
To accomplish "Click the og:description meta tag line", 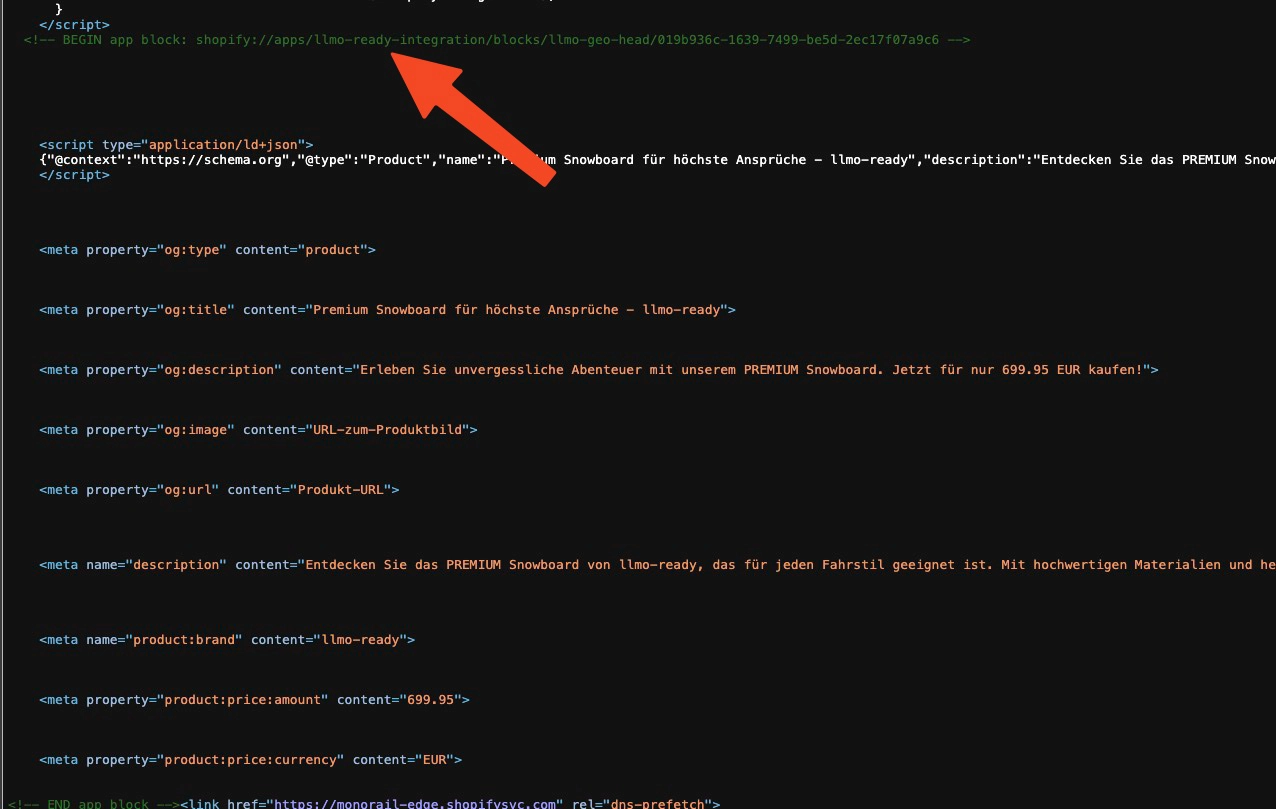I will coord(599,370).
